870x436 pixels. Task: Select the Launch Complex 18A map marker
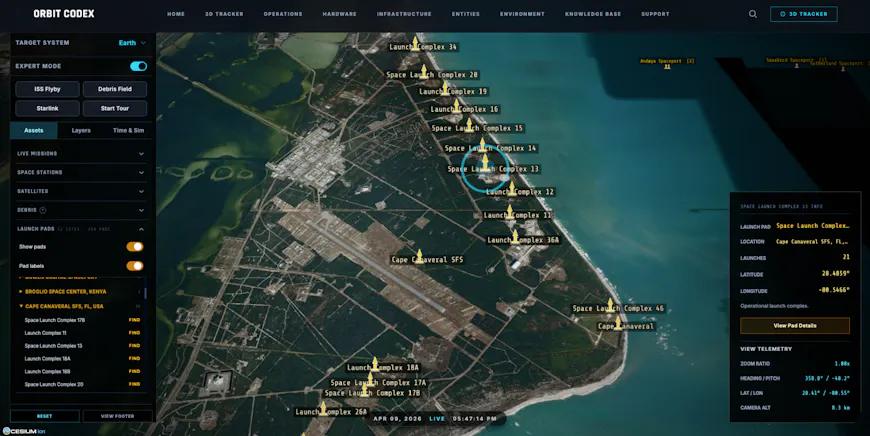[375, 364]
